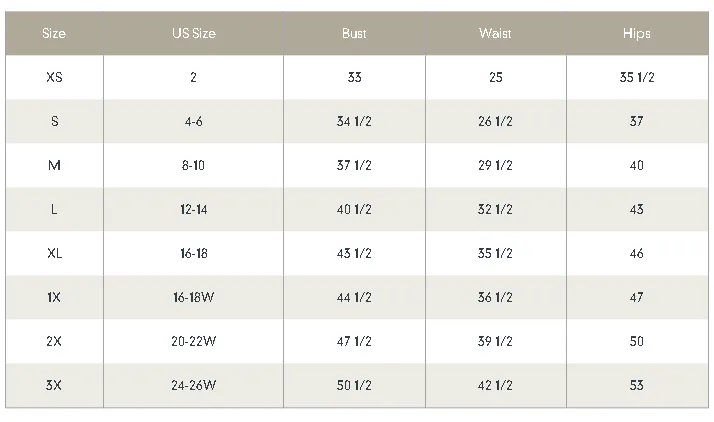The height and width of the screenshot is (422, 714).
Task: Select the 35 1/2 hips value for XS
Action: pyautogui.click(x=637, y=77)
